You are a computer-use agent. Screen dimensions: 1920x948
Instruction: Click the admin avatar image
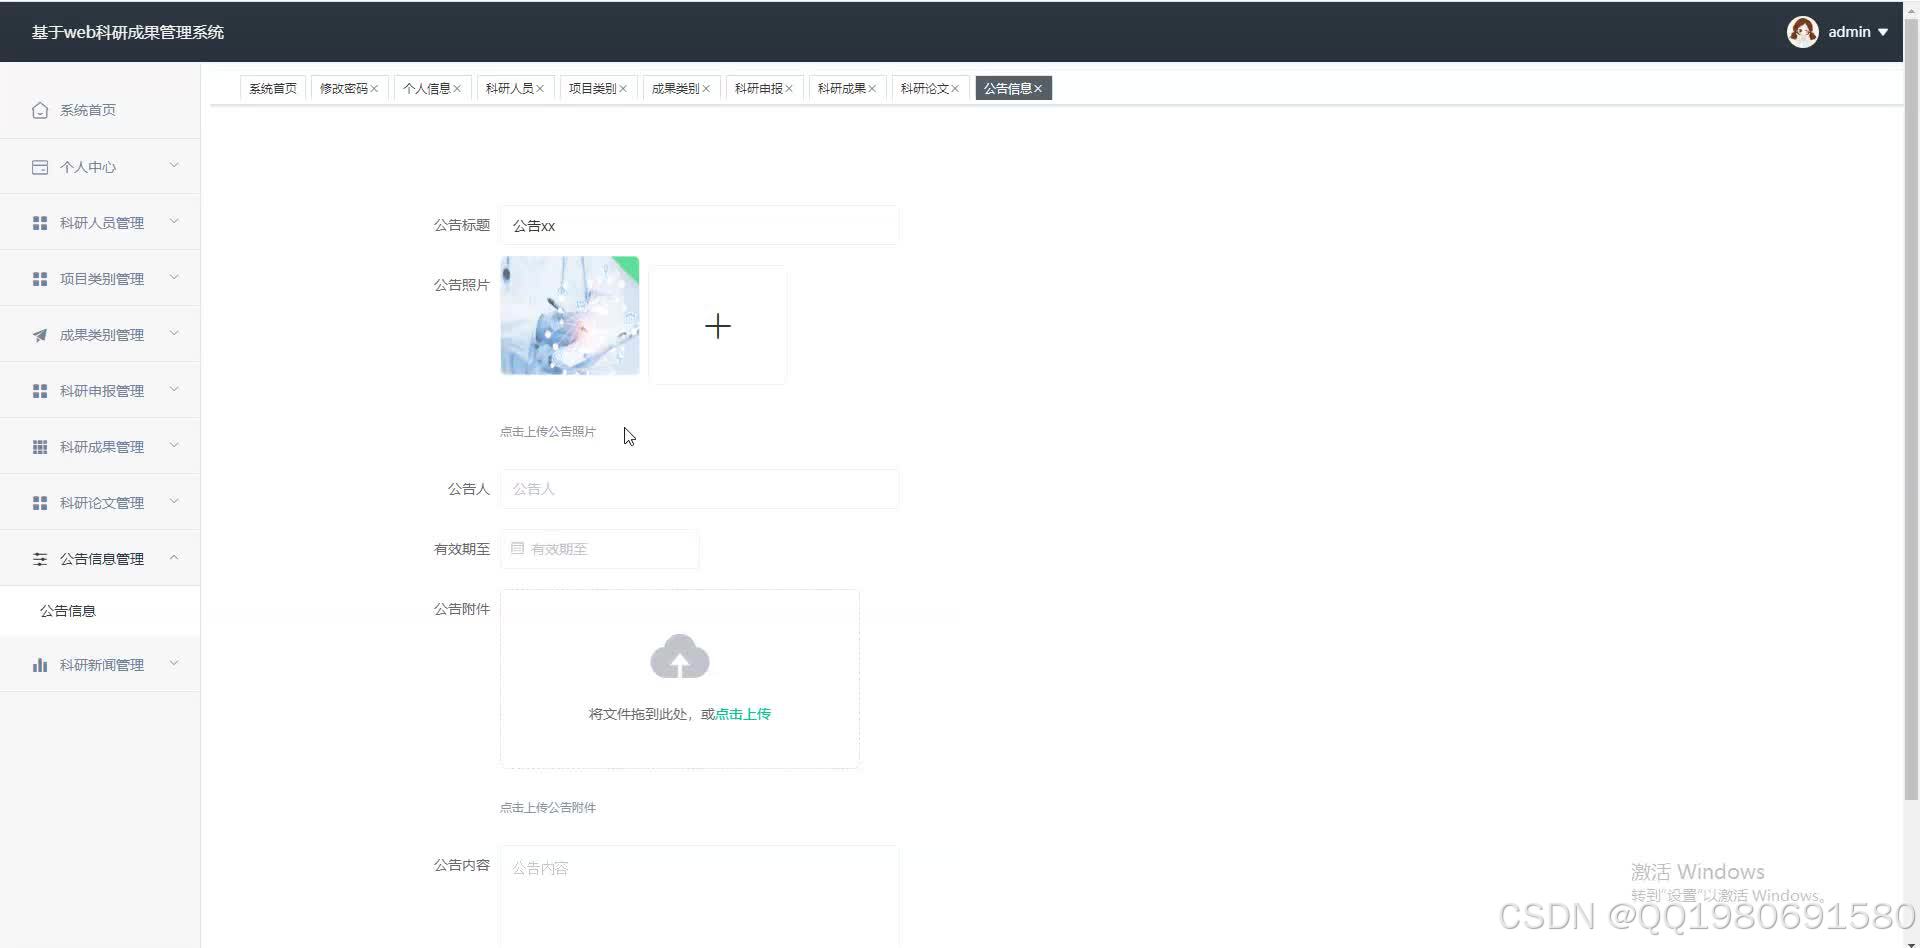pyautogui.click(x=1803, y=31)
